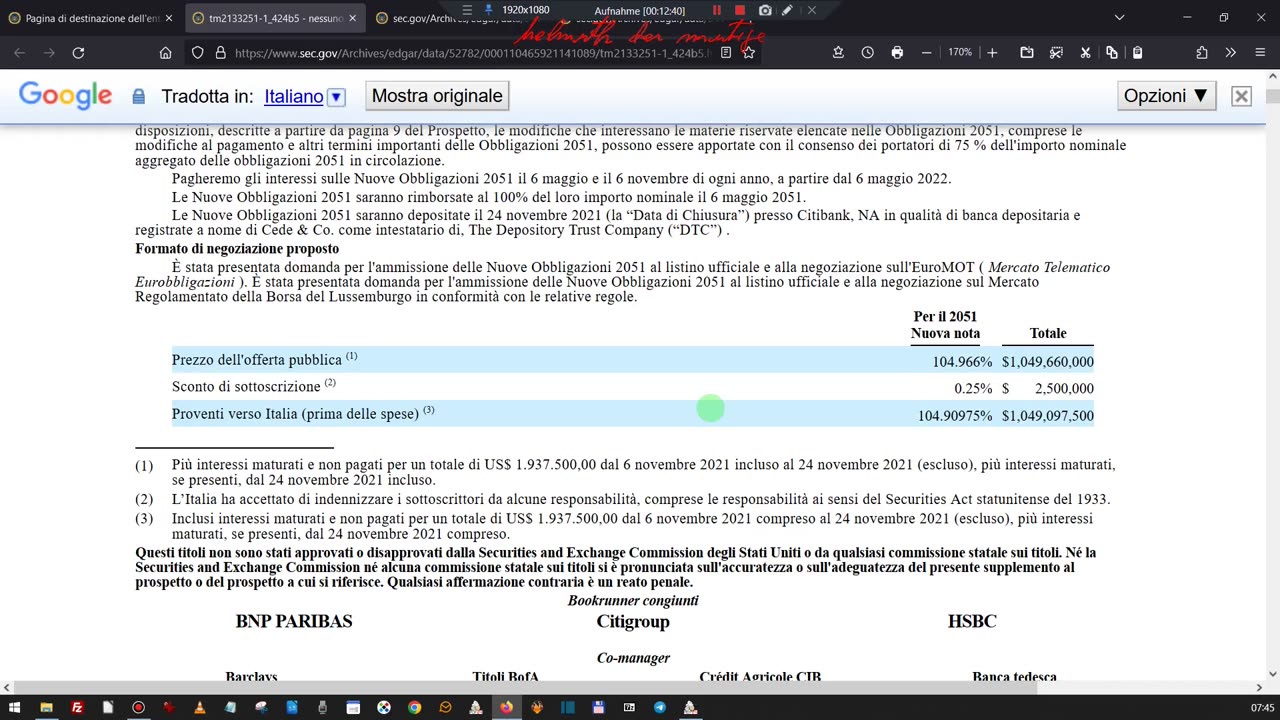Click the 'BNP PARIBAS' bookrunner name
The image size is (1280, 720).
pos(294,621)
